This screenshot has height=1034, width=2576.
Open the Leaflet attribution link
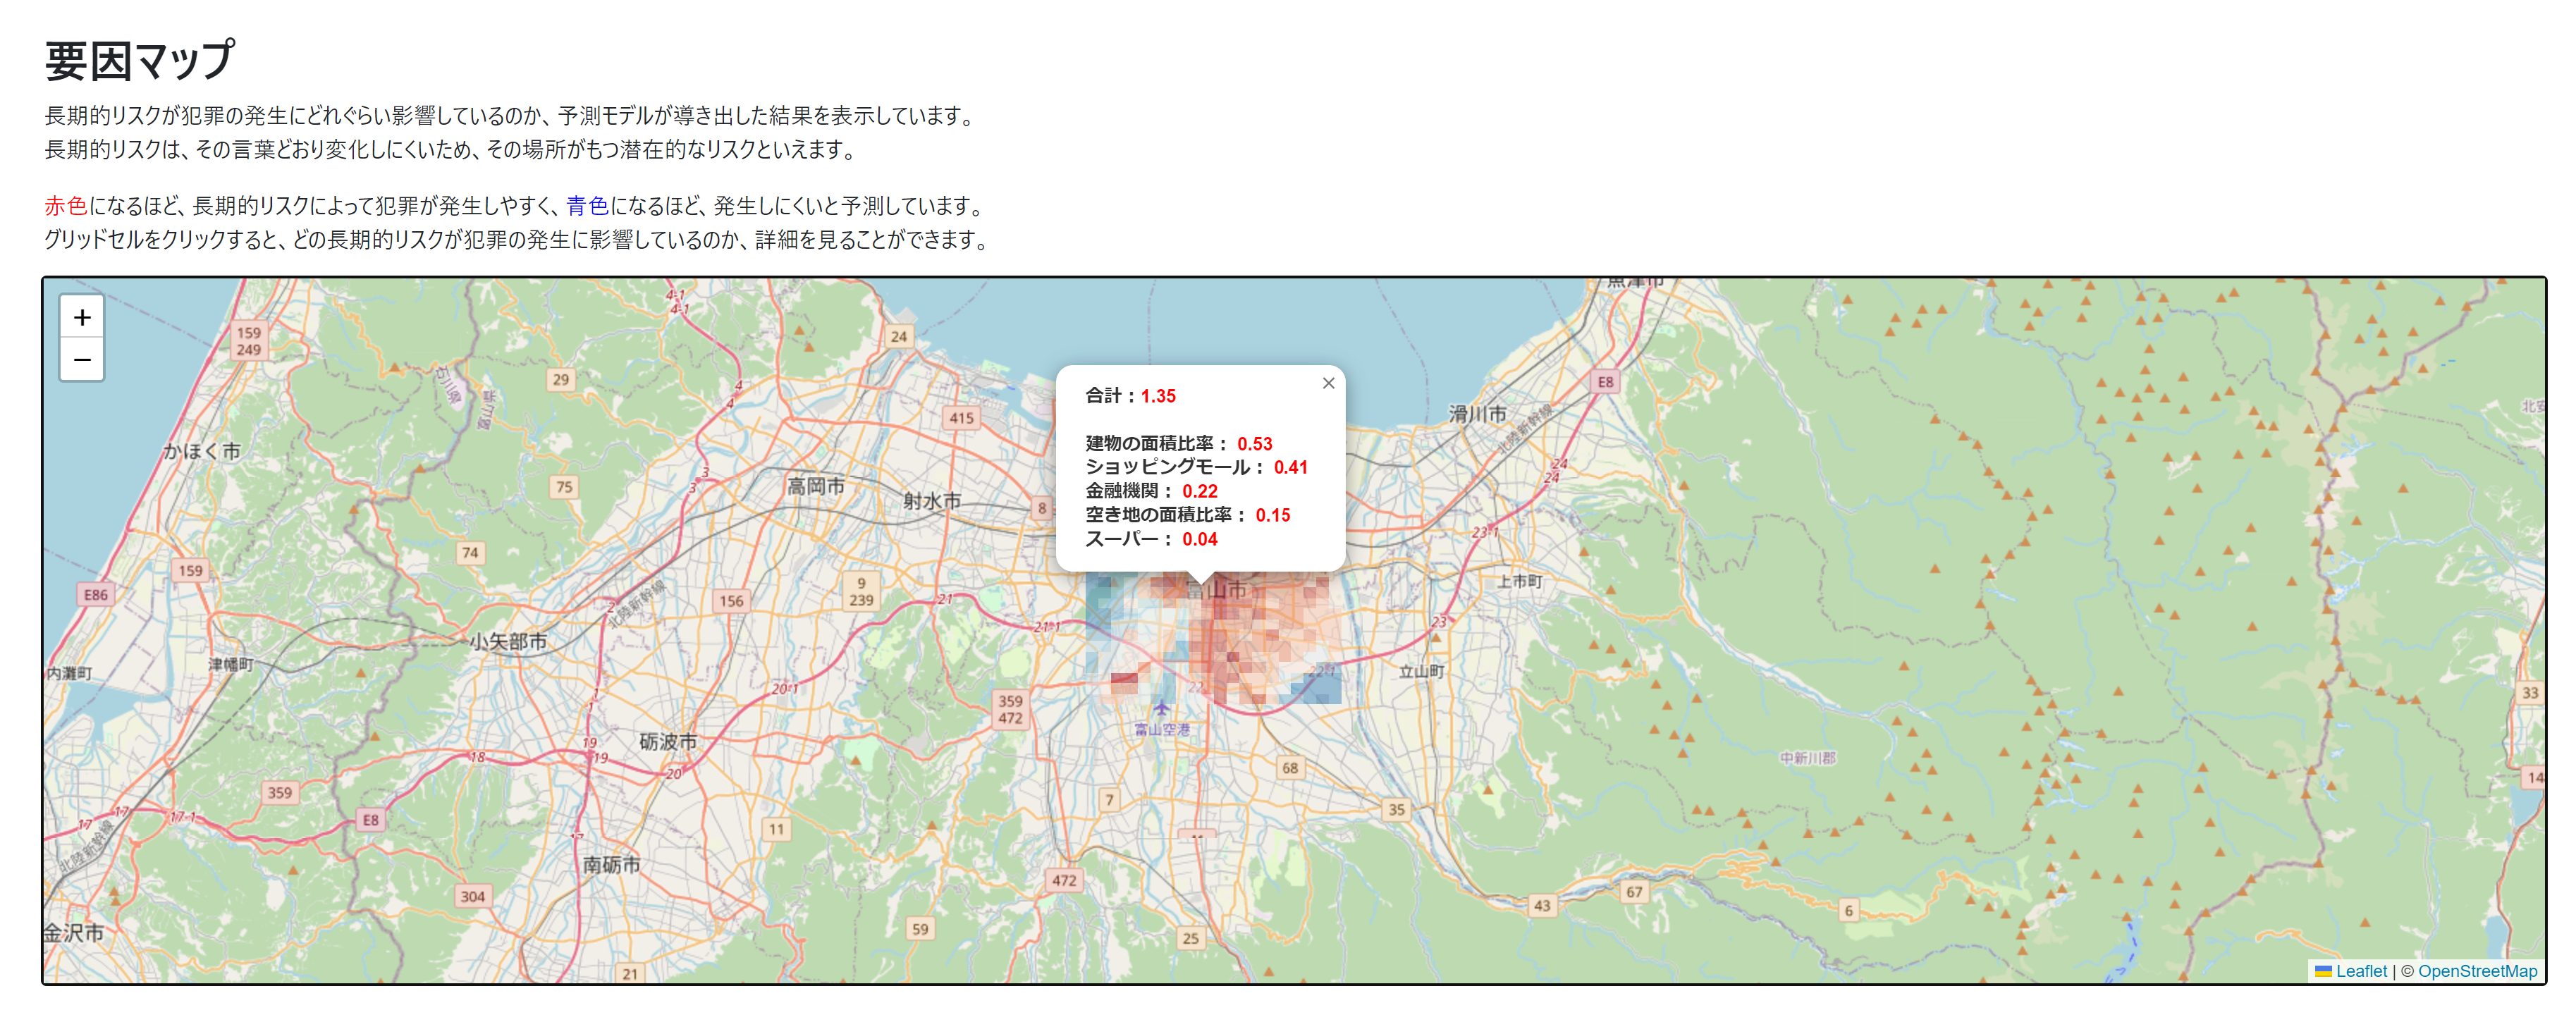[2360, 971]
